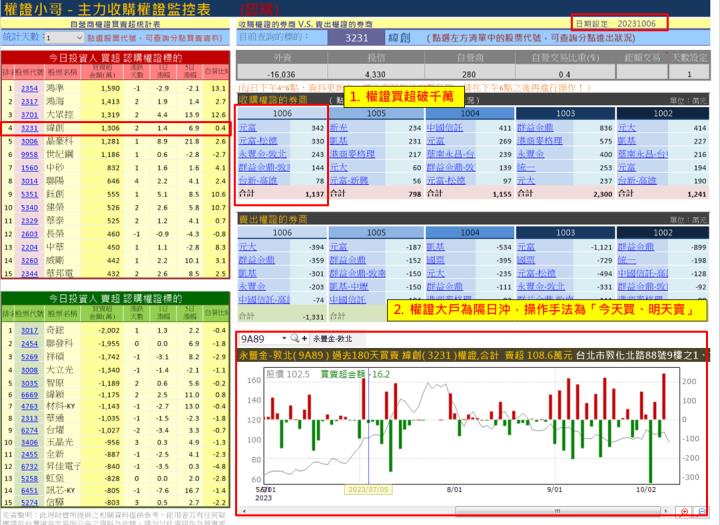
Task: Click the stock code field showing 3231
Action: coord(356,38)
